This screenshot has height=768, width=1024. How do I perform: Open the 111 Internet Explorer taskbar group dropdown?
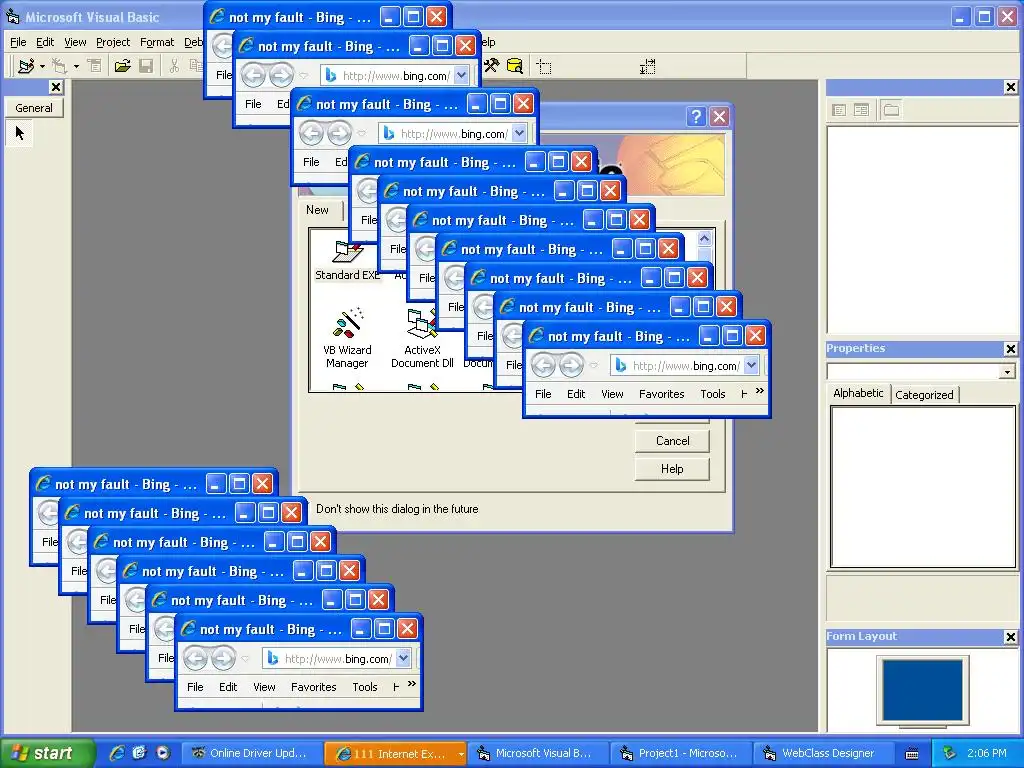(461, 754)
